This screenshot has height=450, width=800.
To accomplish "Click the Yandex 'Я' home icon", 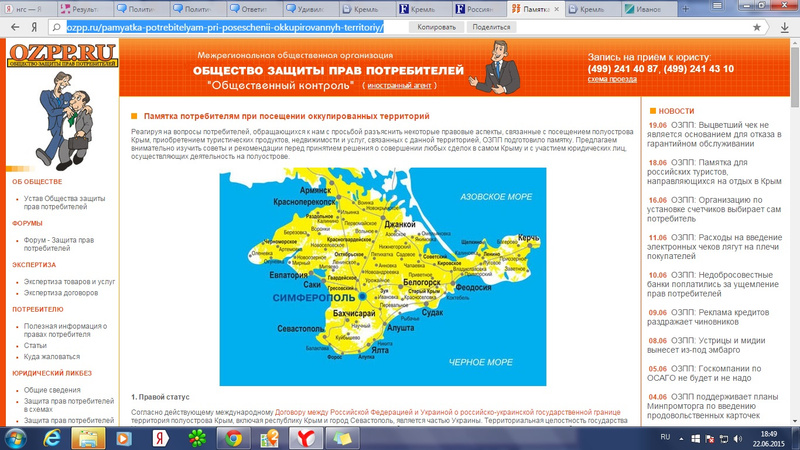I will (36, 27).
